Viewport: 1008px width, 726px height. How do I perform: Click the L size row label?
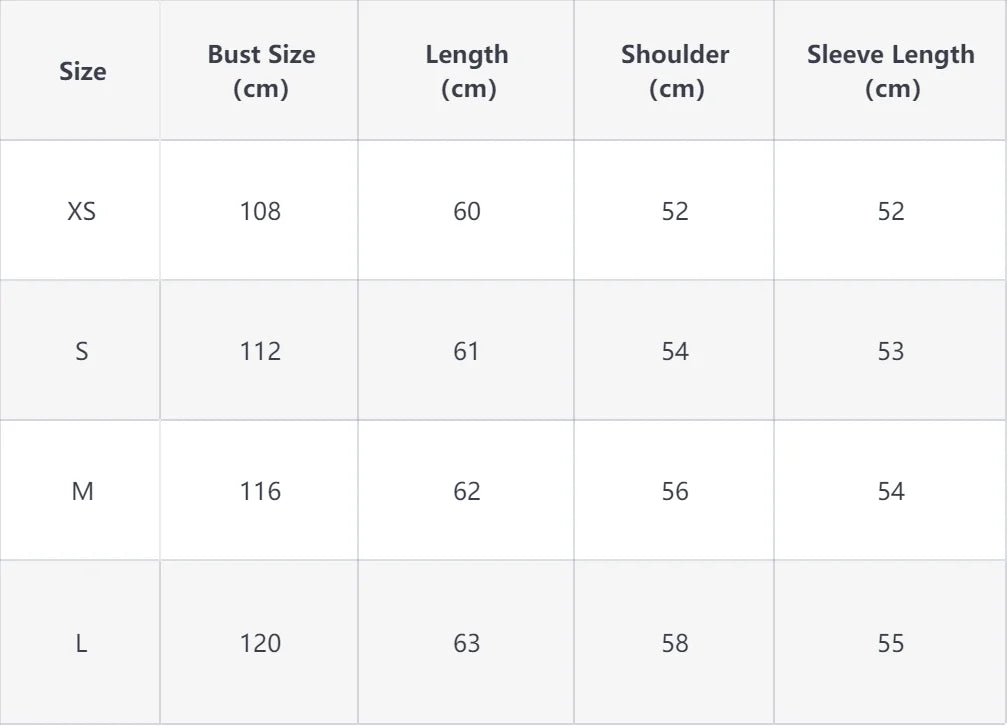pyautogui.click(x=82, y=643)
